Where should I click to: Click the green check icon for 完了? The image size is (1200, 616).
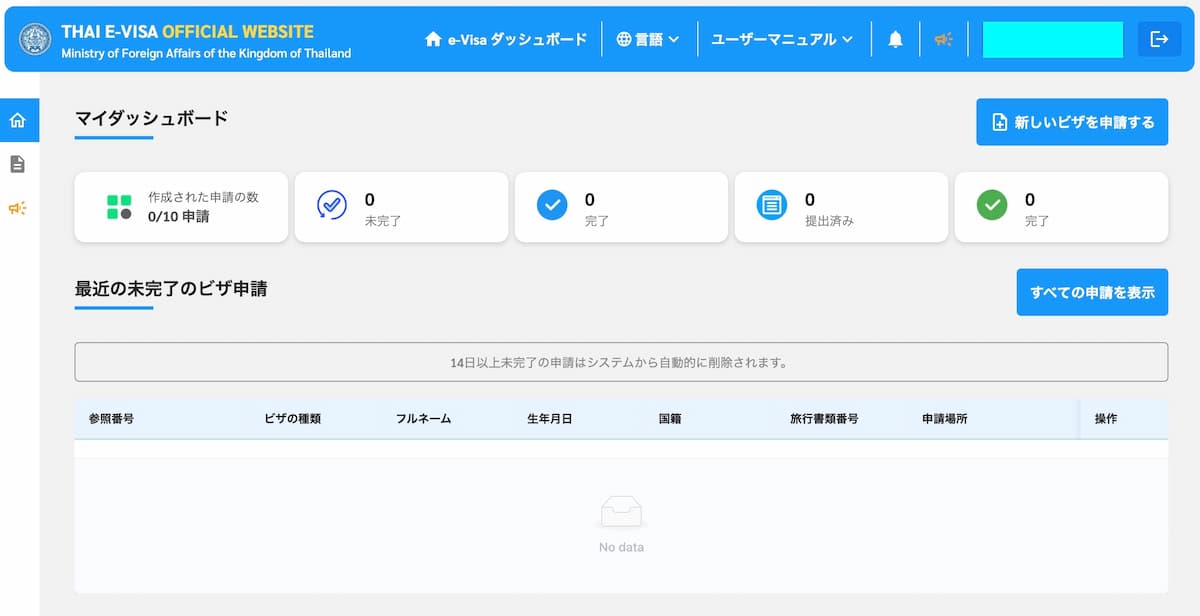(x=992, y=205)
